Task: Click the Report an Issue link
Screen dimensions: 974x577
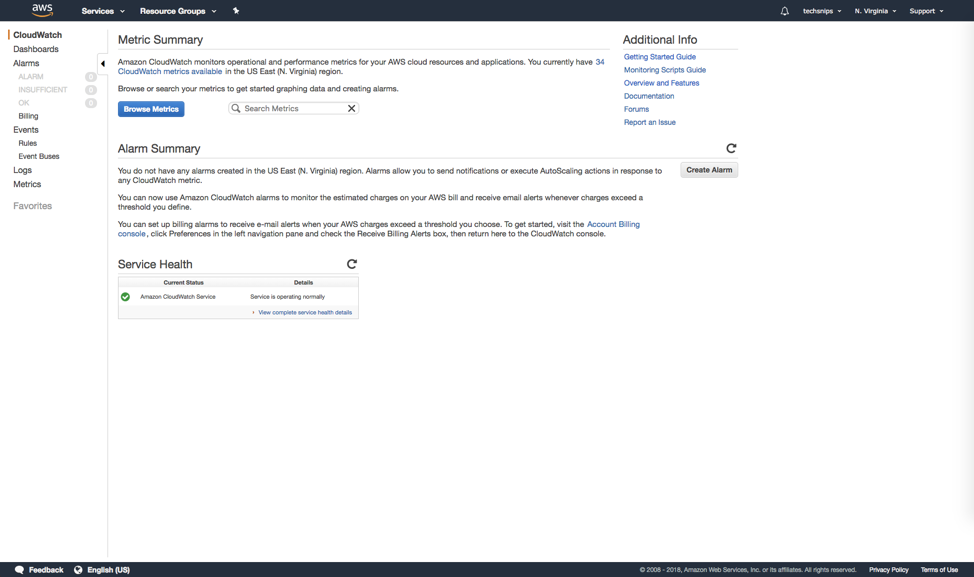Action: (x=650, y=122)
